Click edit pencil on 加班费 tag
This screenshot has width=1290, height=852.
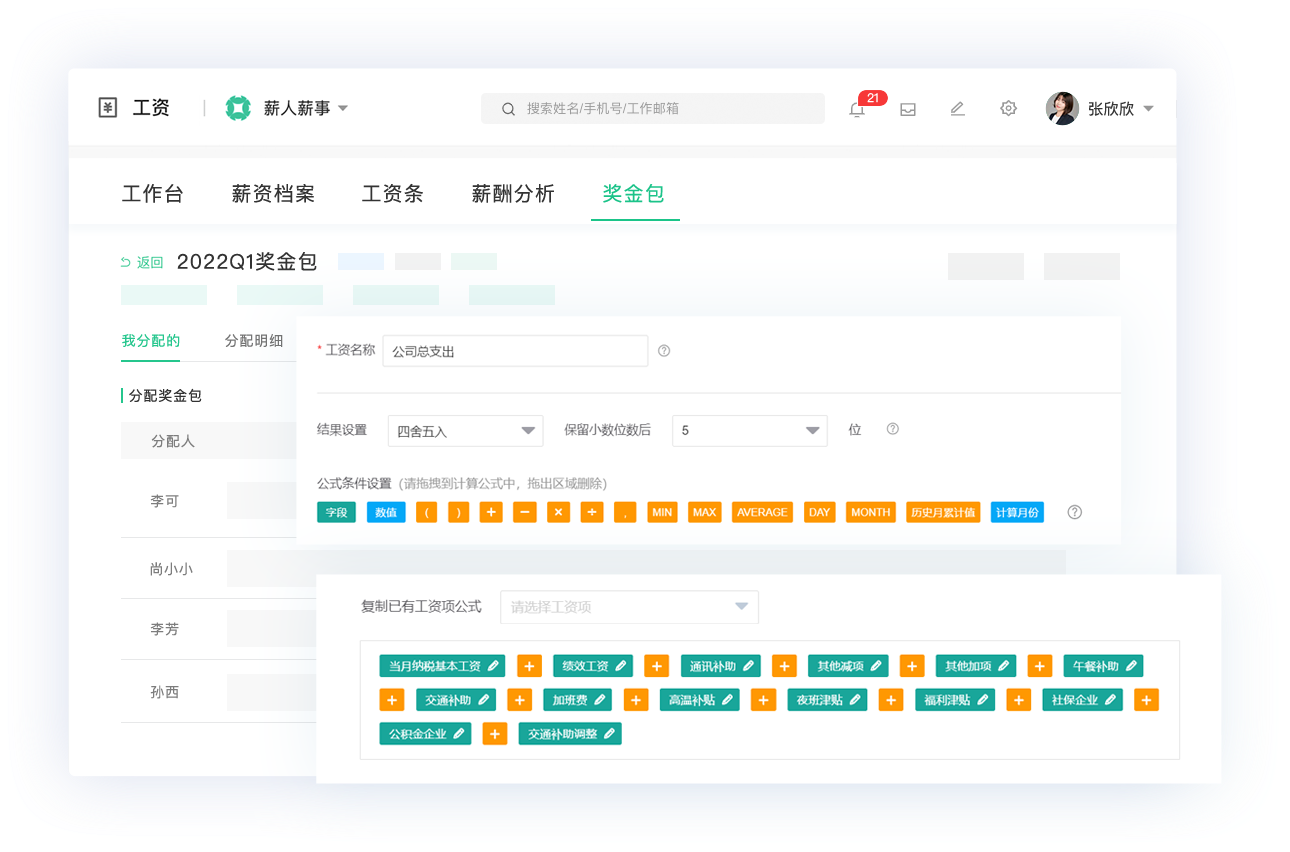click(x=602, y=700)
